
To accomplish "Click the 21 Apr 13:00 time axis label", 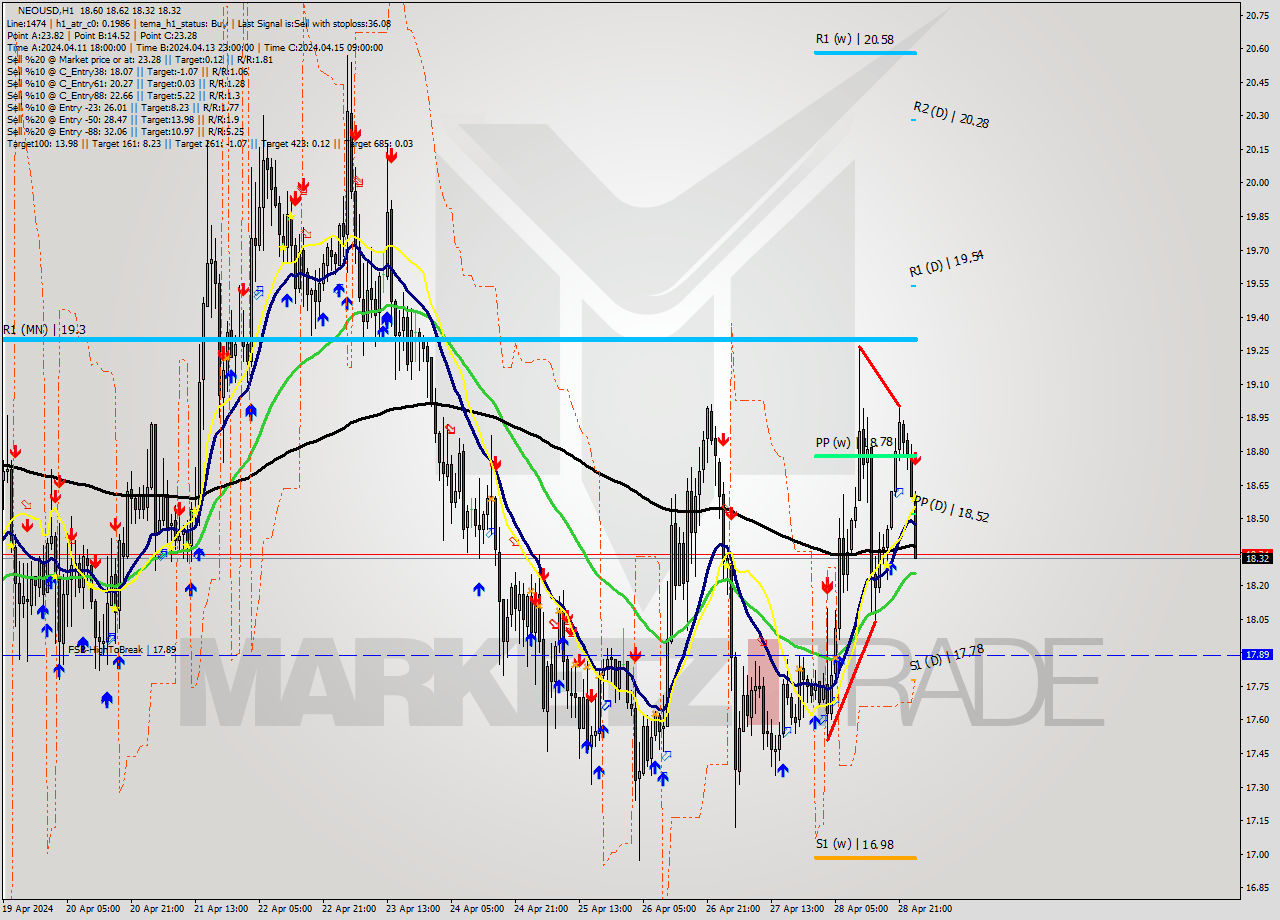I will point(220,909).
